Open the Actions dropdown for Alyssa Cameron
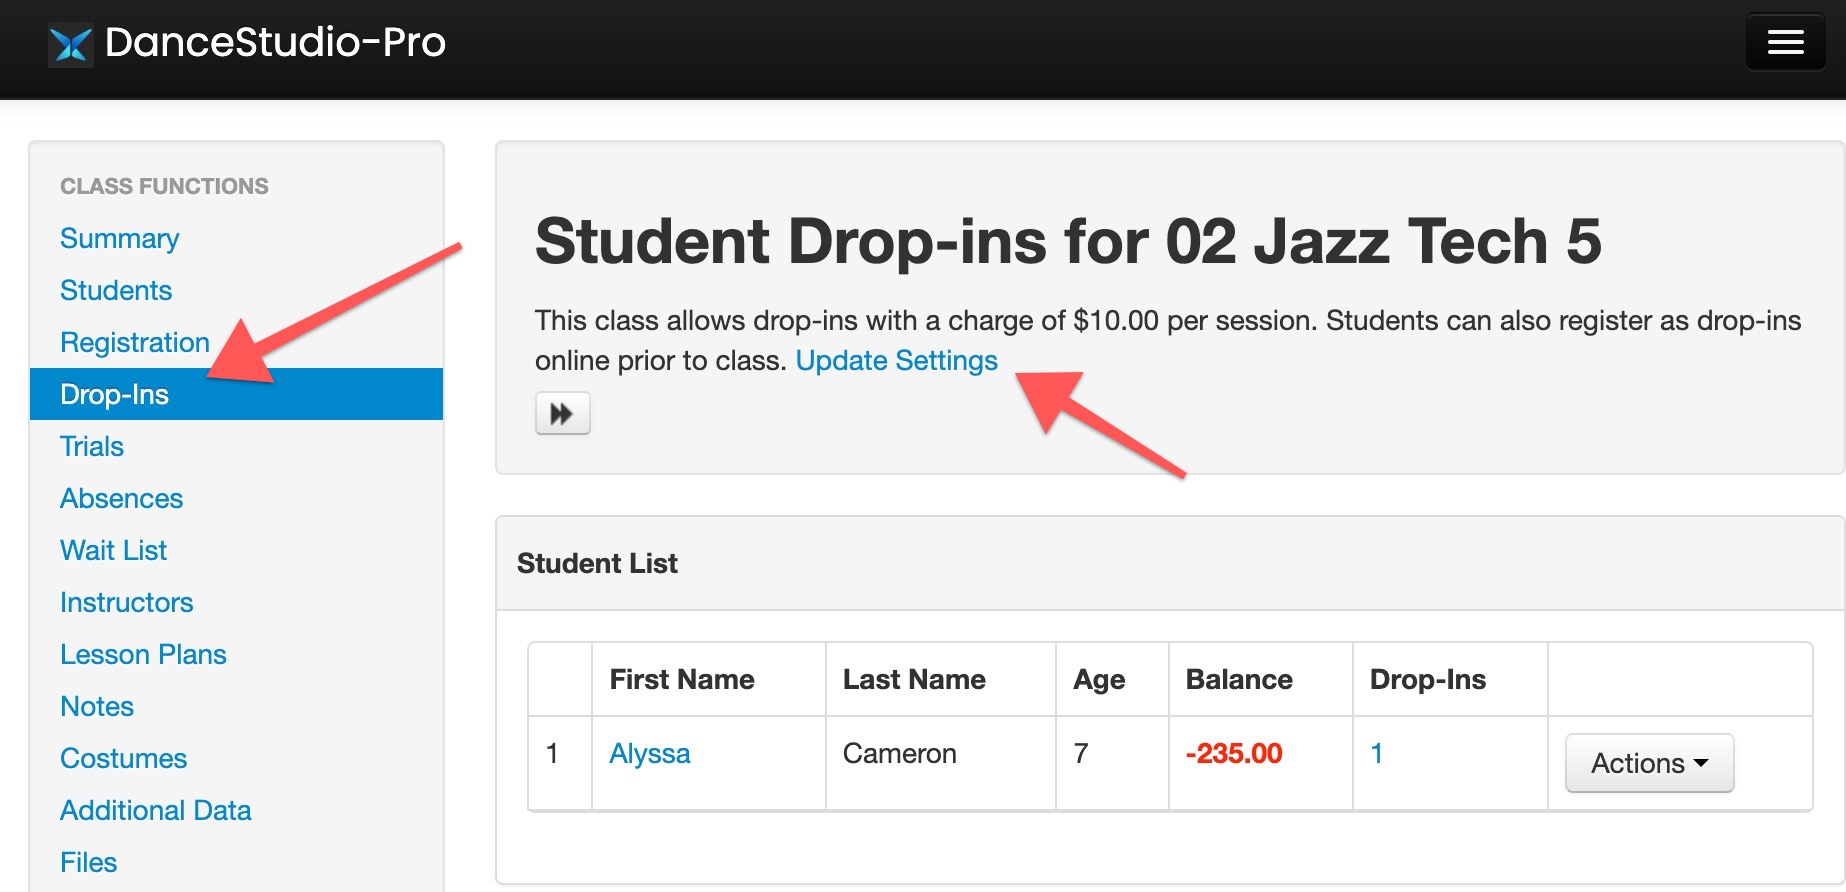1846x892 pixels. (x=1647, y=762)
